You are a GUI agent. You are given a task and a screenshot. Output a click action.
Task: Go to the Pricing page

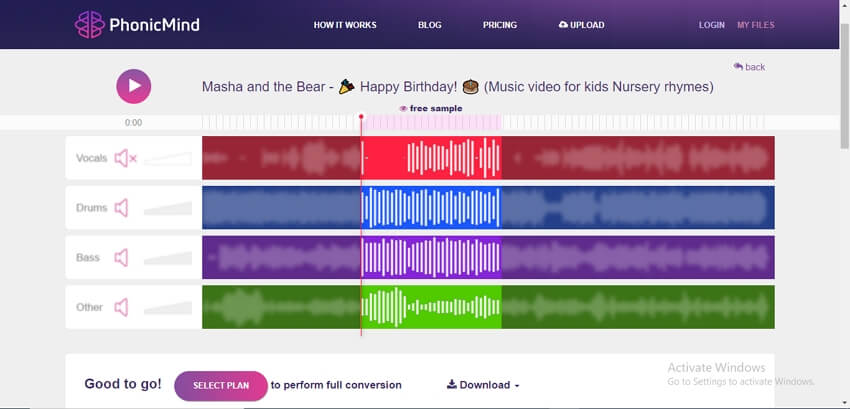tap(500, 25)
